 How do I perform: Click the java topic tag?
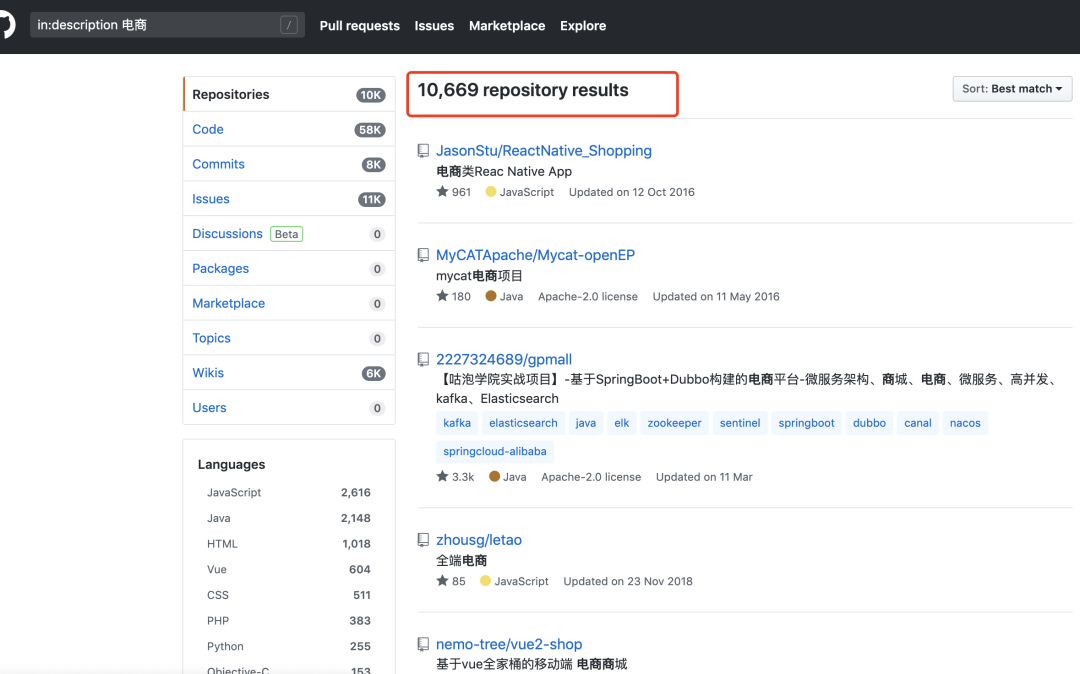(x=585, y=423)
